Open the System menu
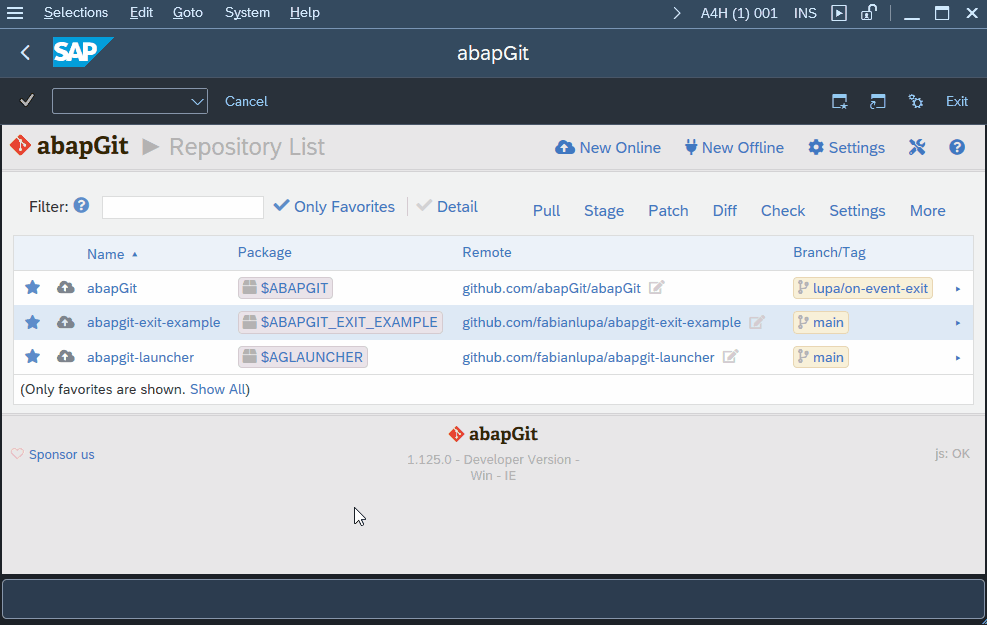Screen dimensions: 987x625 tap(247, 13)
